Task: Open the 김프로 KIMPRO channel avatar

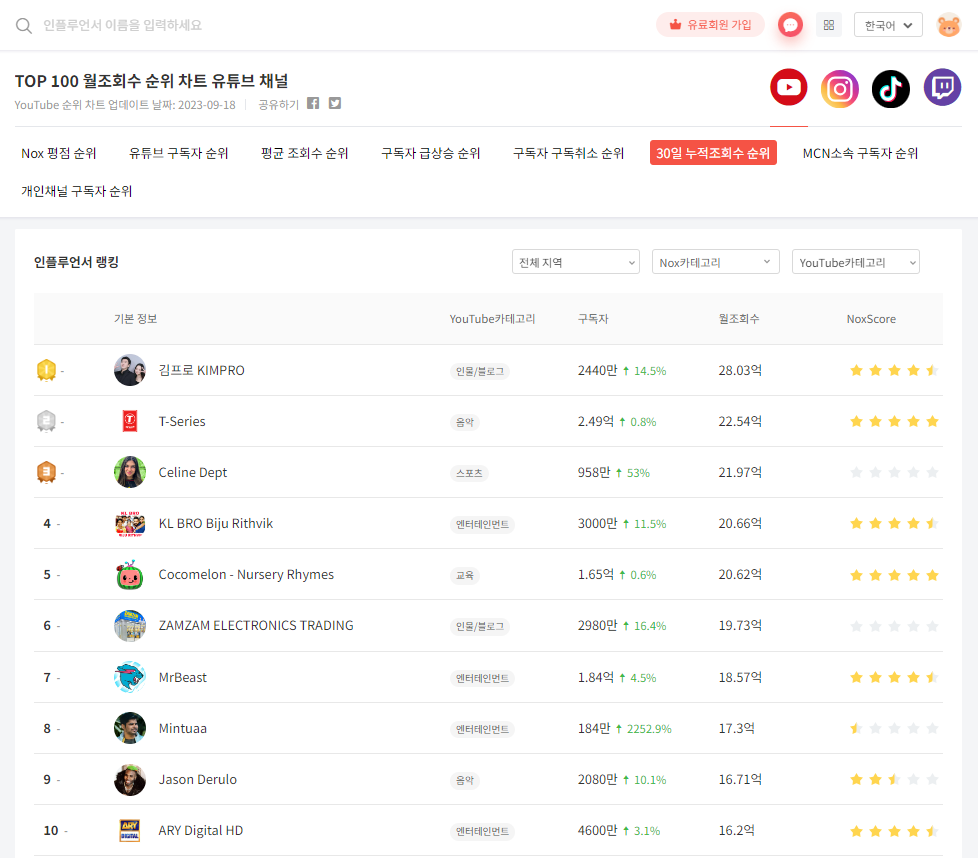Action: pyautogui.click(x=130, y=370)
